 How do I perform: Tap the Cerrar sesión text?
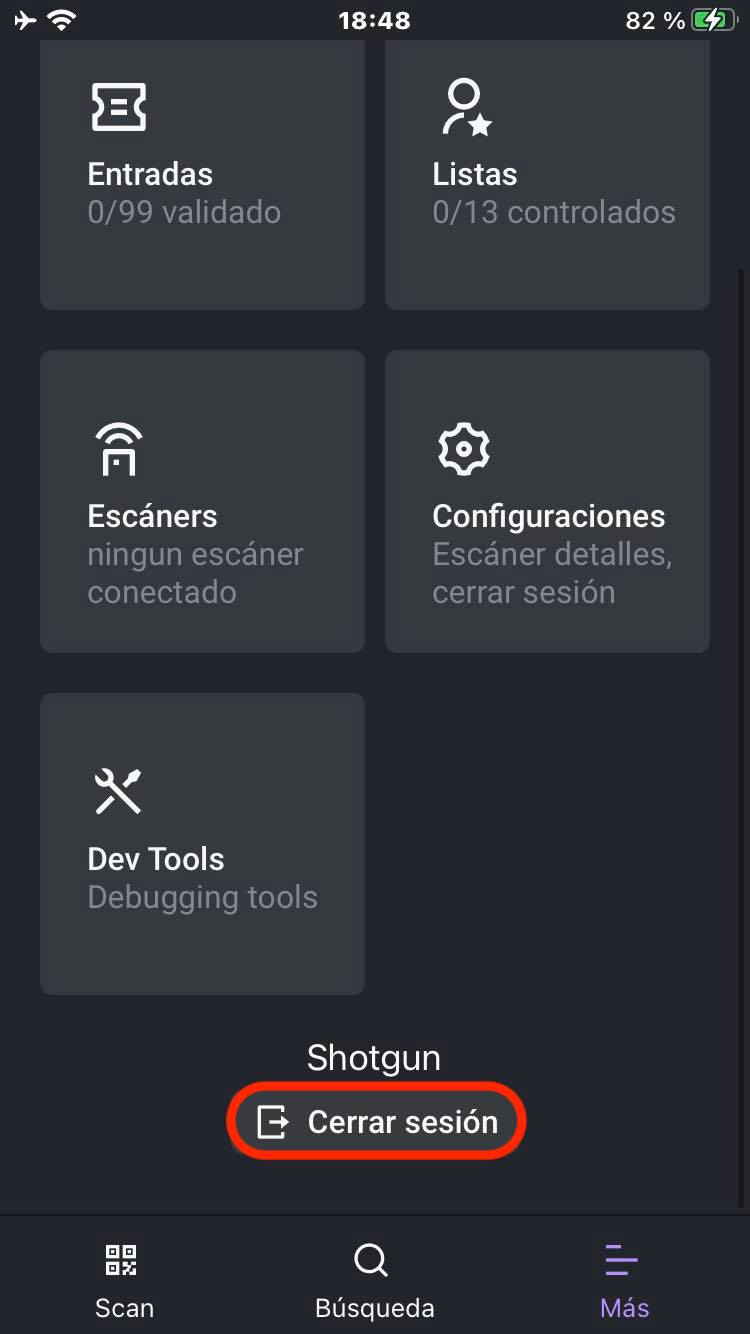[x=402, y=1122]
